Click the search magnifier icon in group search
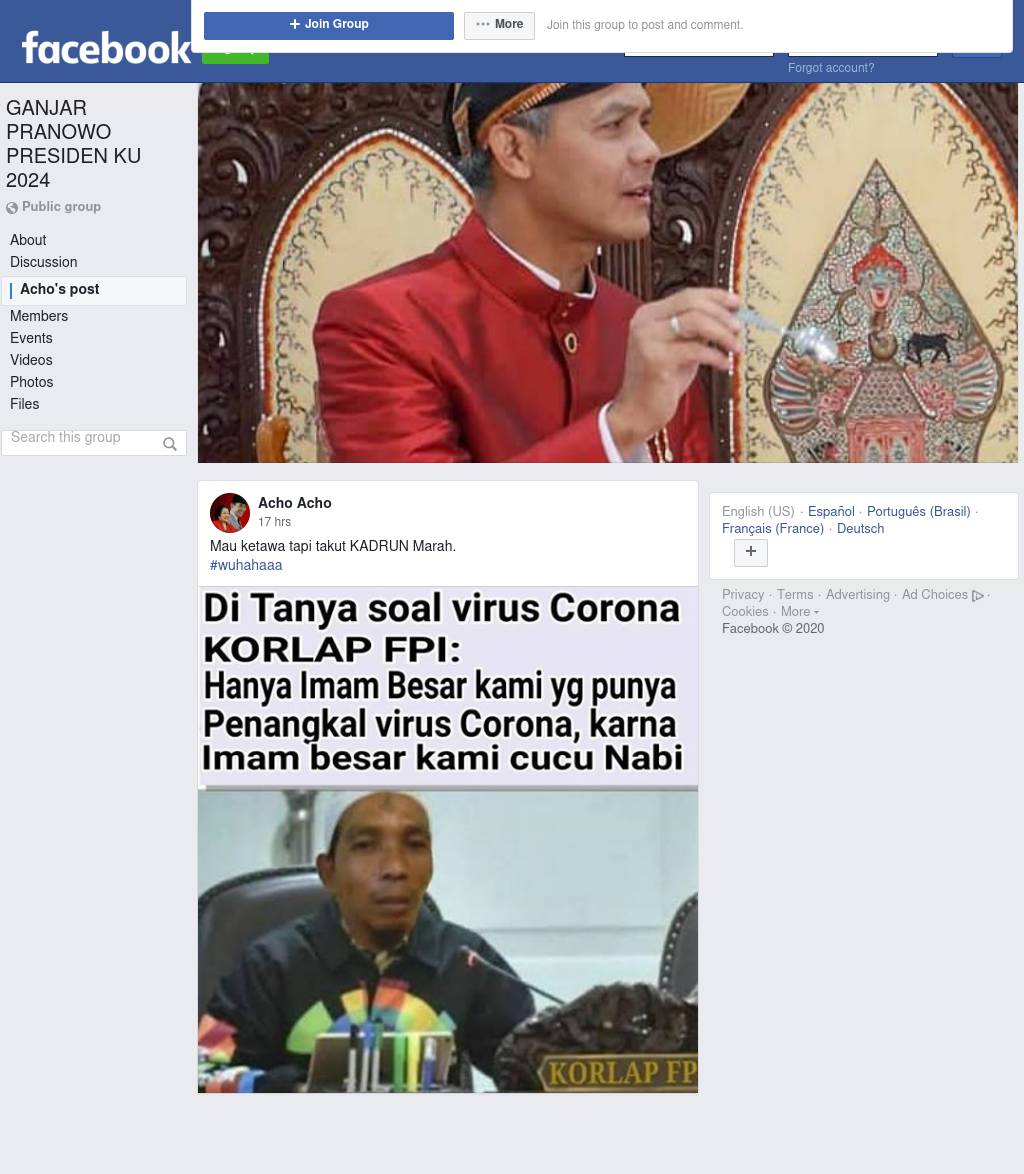The width and height of the screenshot is (1024, 1174). [x=170, y=444]
